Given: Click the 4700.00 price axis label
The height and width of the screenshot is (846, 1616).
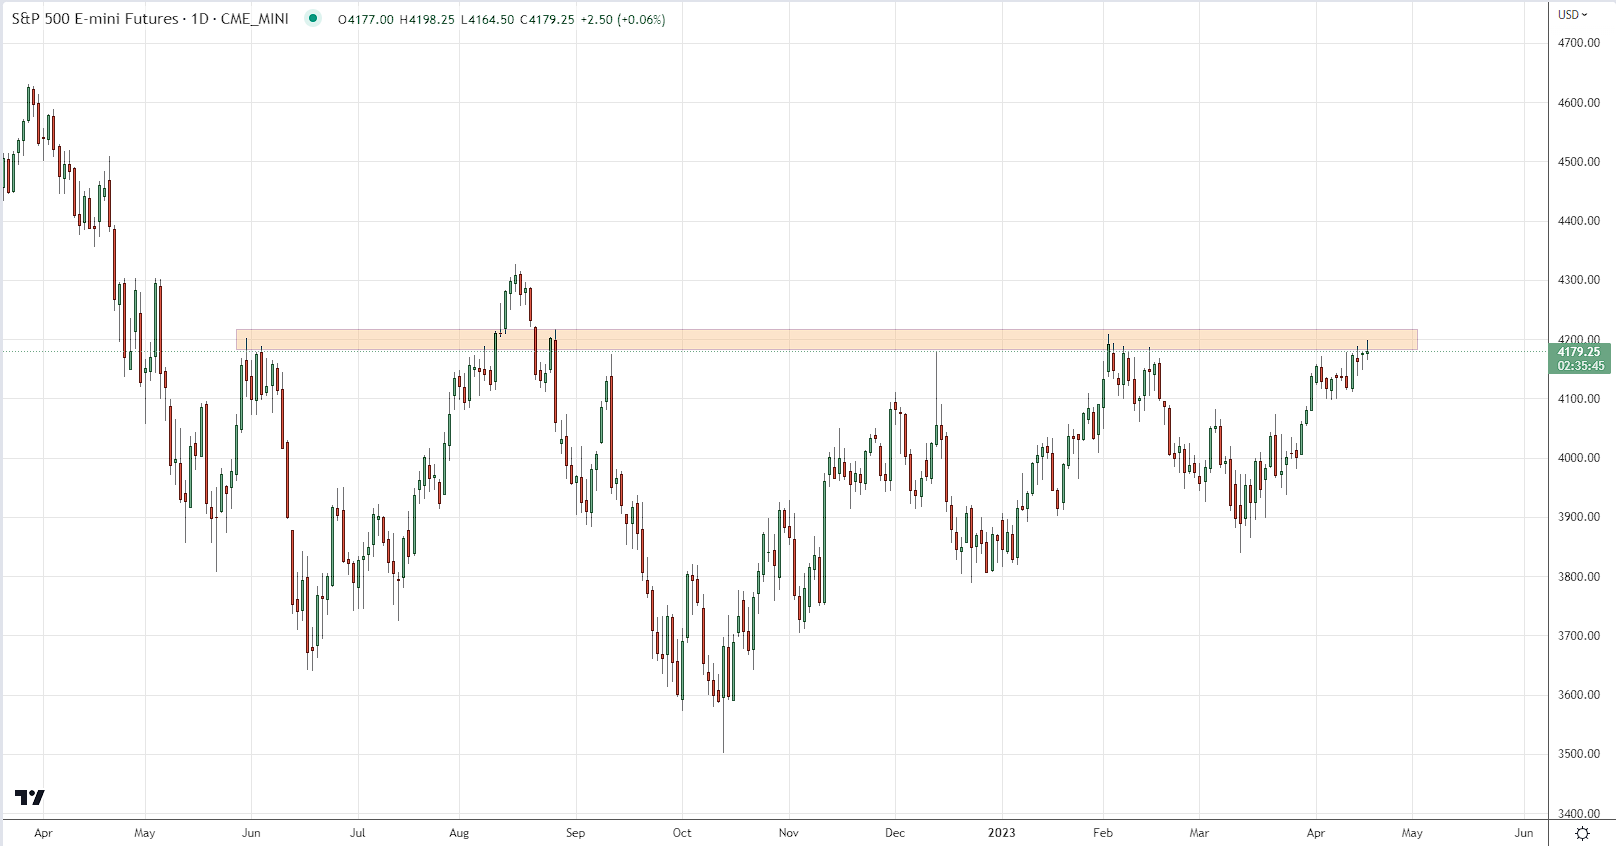Looking at the screenshot, I should pos(1579,43).
